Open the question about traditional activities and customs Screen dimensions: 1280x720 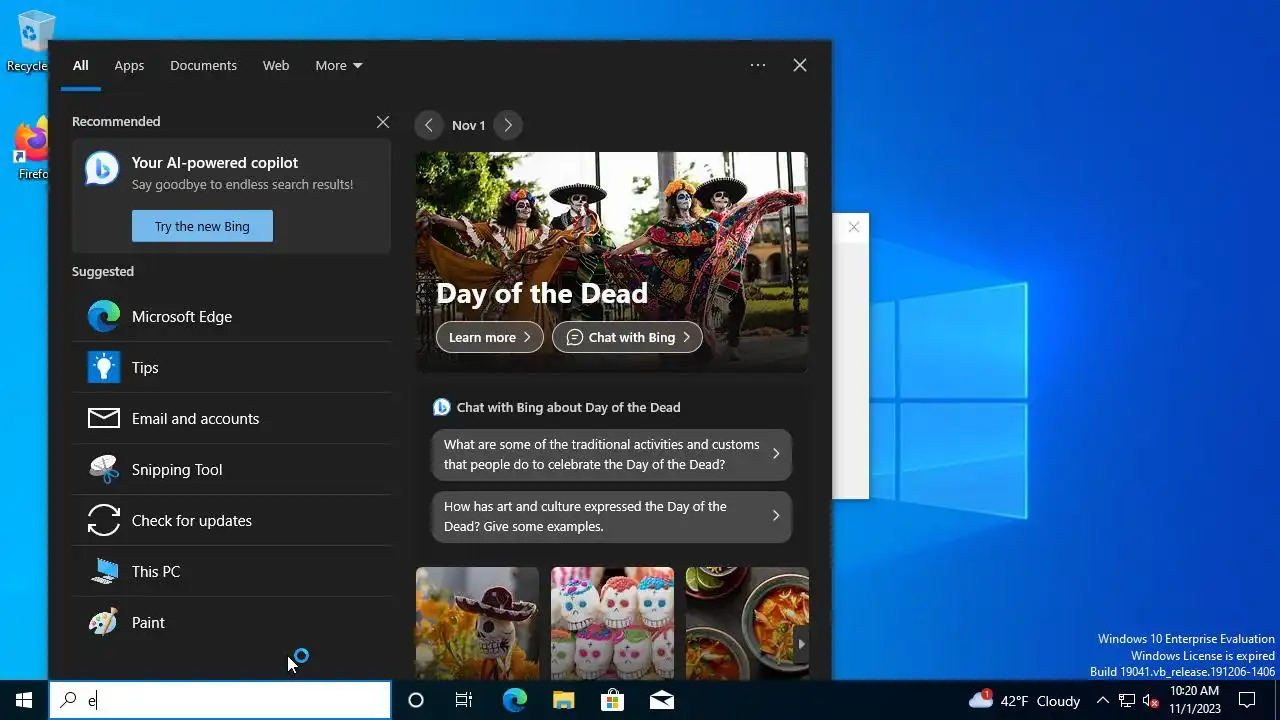click(612, 454)
